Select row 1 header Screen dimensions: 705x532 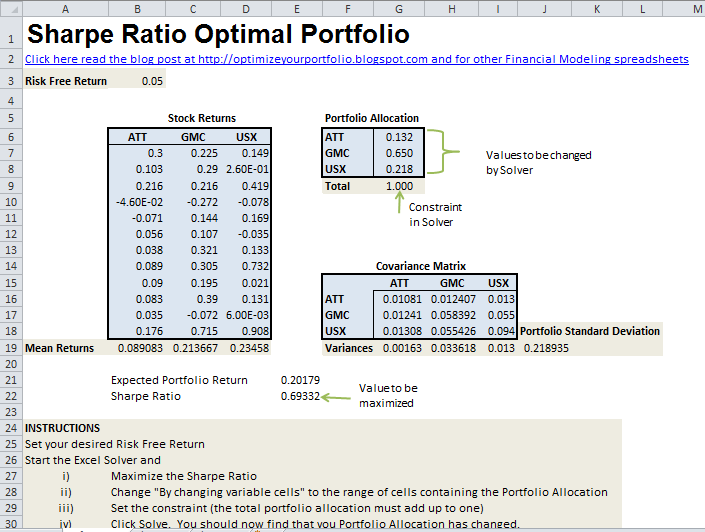[x=11, y=34]
